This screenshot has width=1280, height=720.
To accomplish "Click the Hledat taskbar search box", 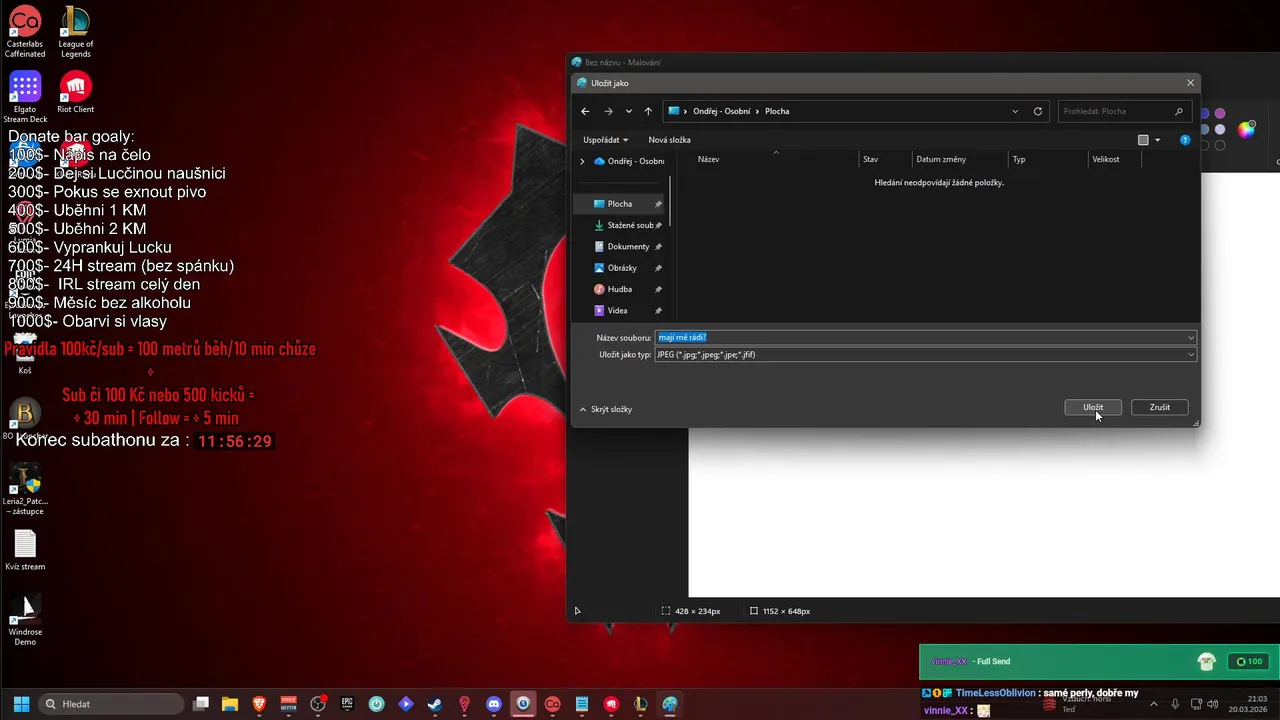I will [x=111, y=704].
